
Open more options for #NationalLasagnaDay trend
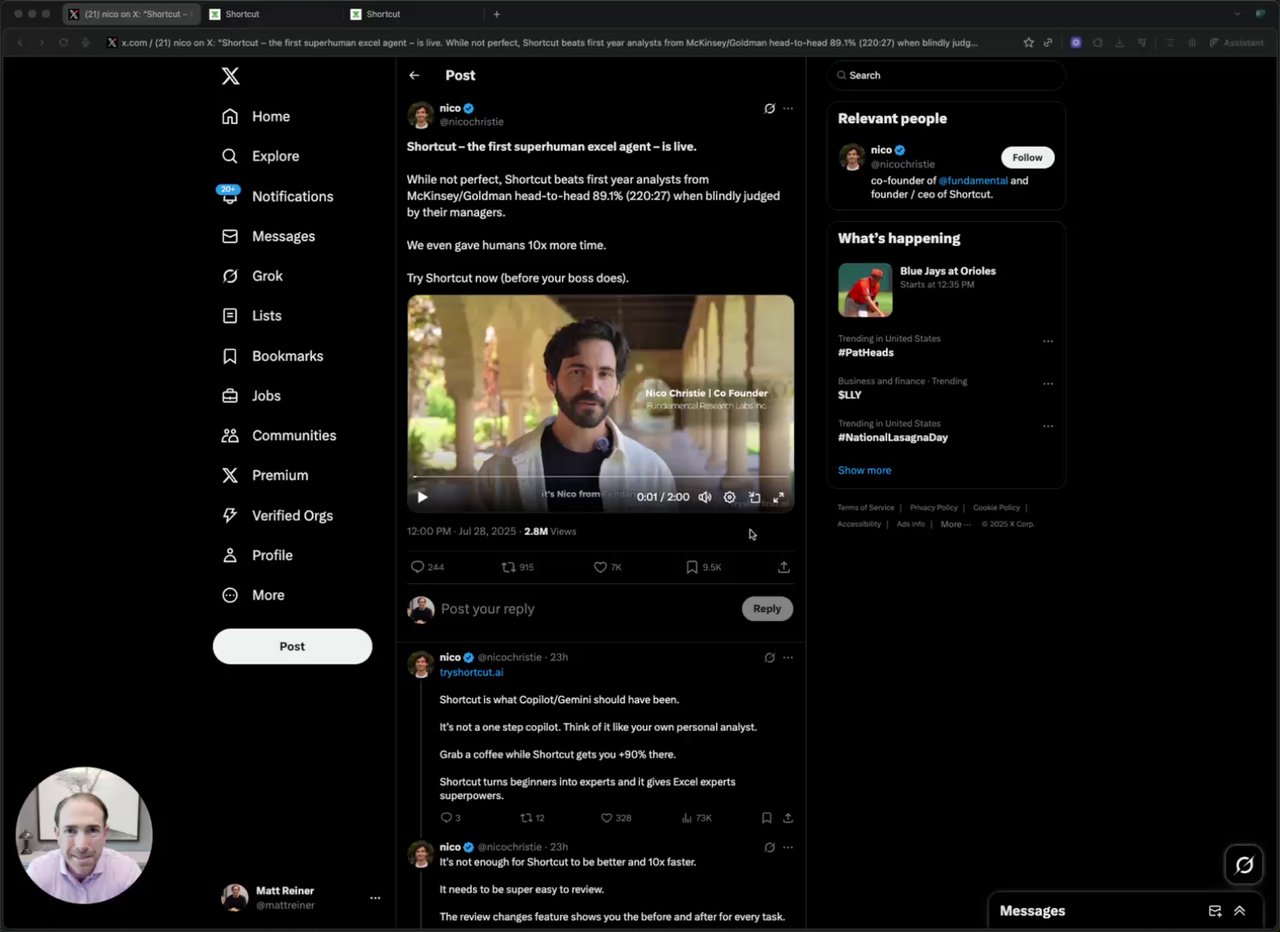1048,427
